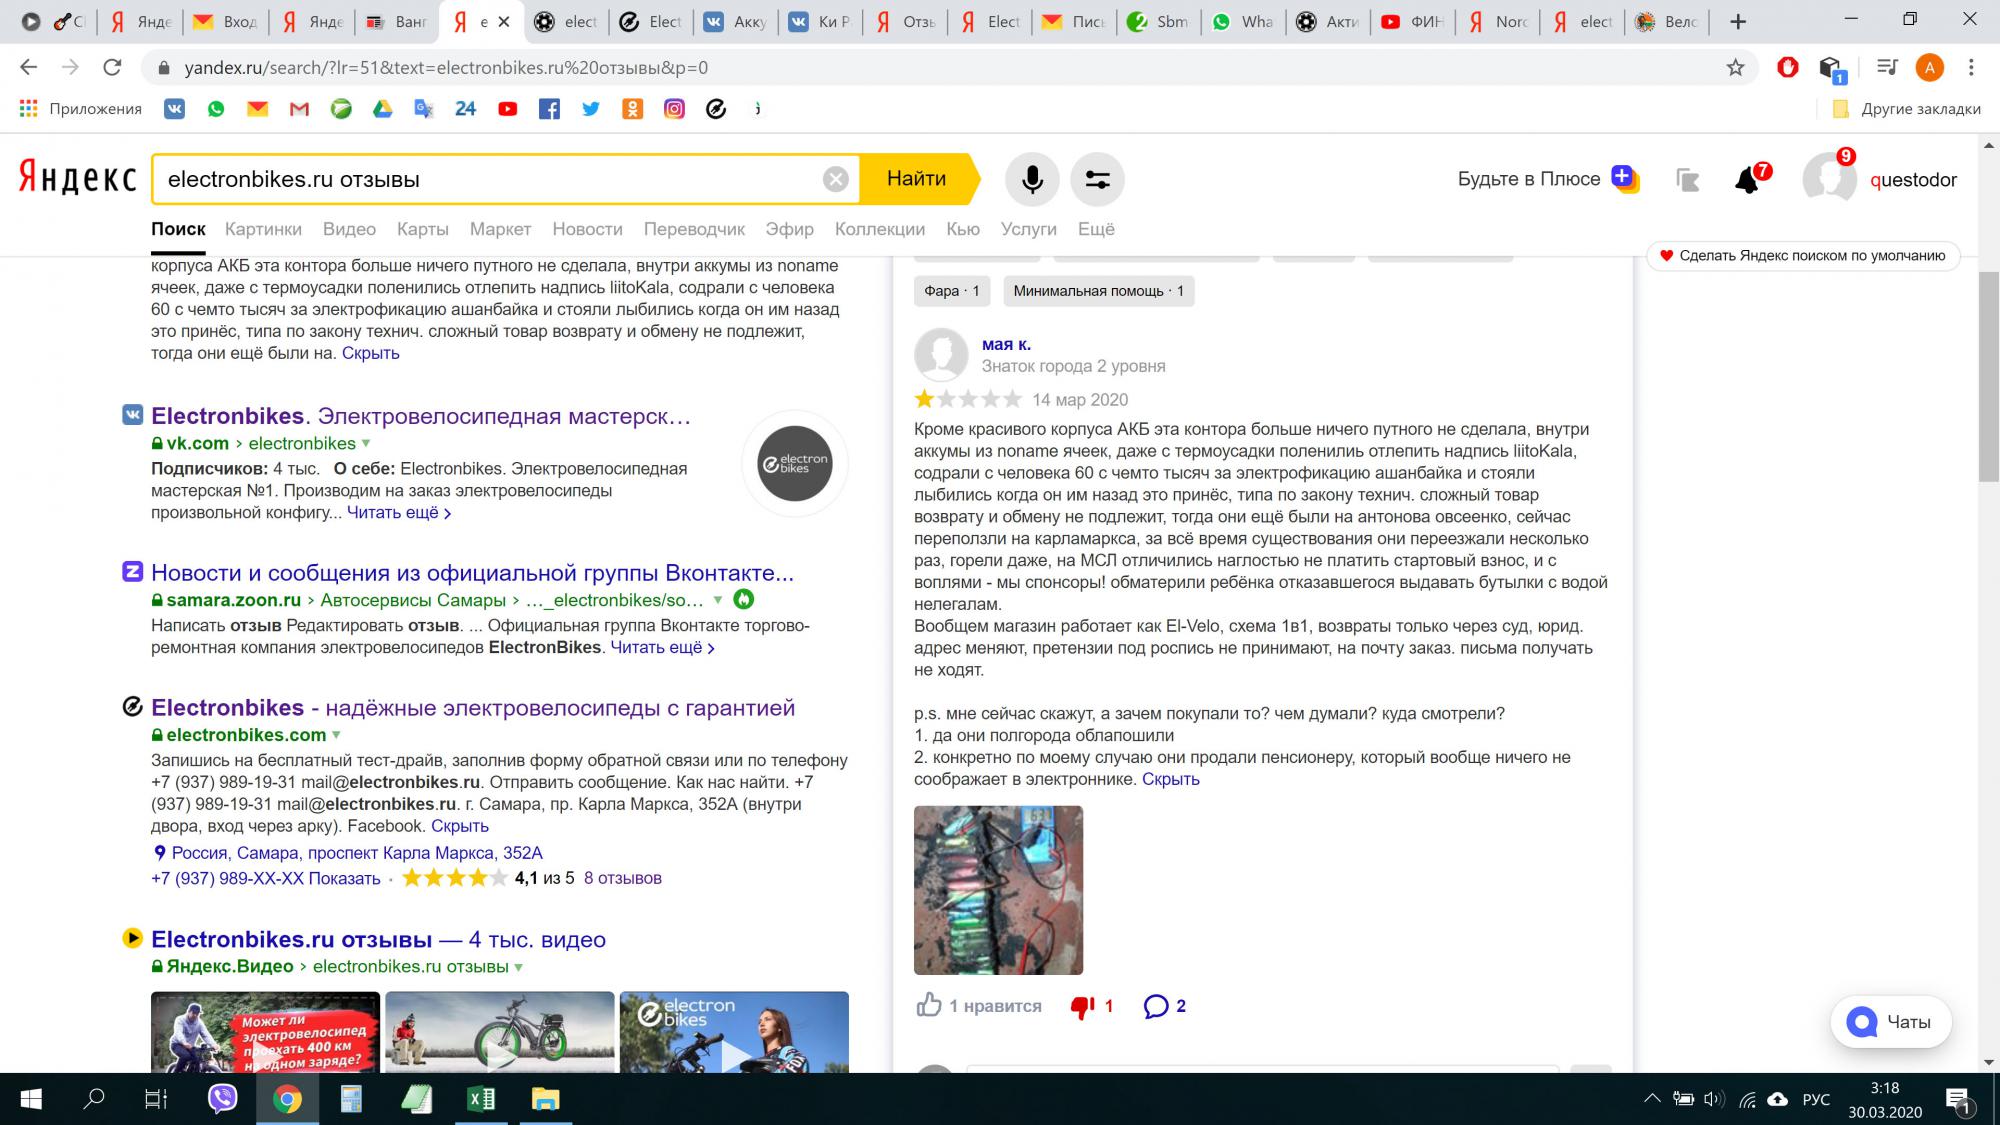Viewport: 2000px width, 1125px height.
Task: Open Facebook bookmark icon
Action: [x=549, y=109]
